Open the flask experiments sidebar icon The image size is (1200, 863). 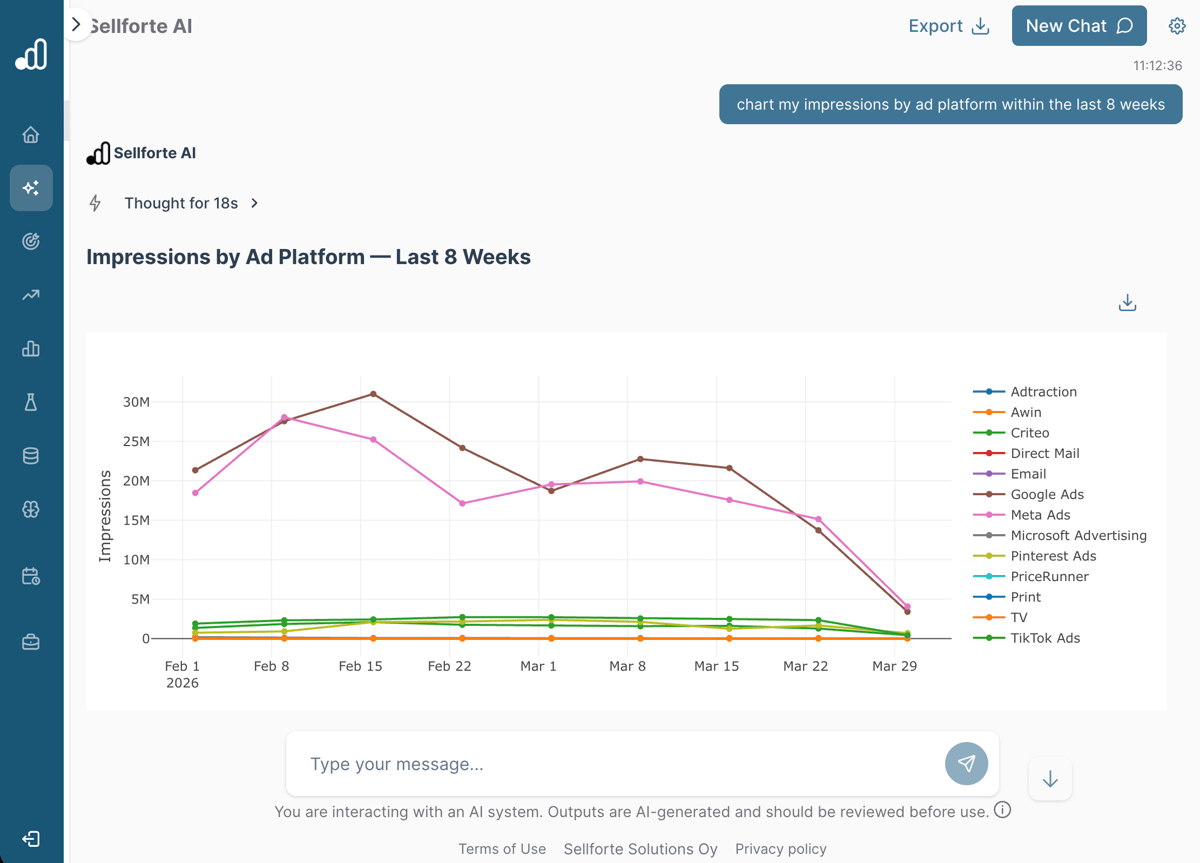pyautogui.click(x=31, y=402)
